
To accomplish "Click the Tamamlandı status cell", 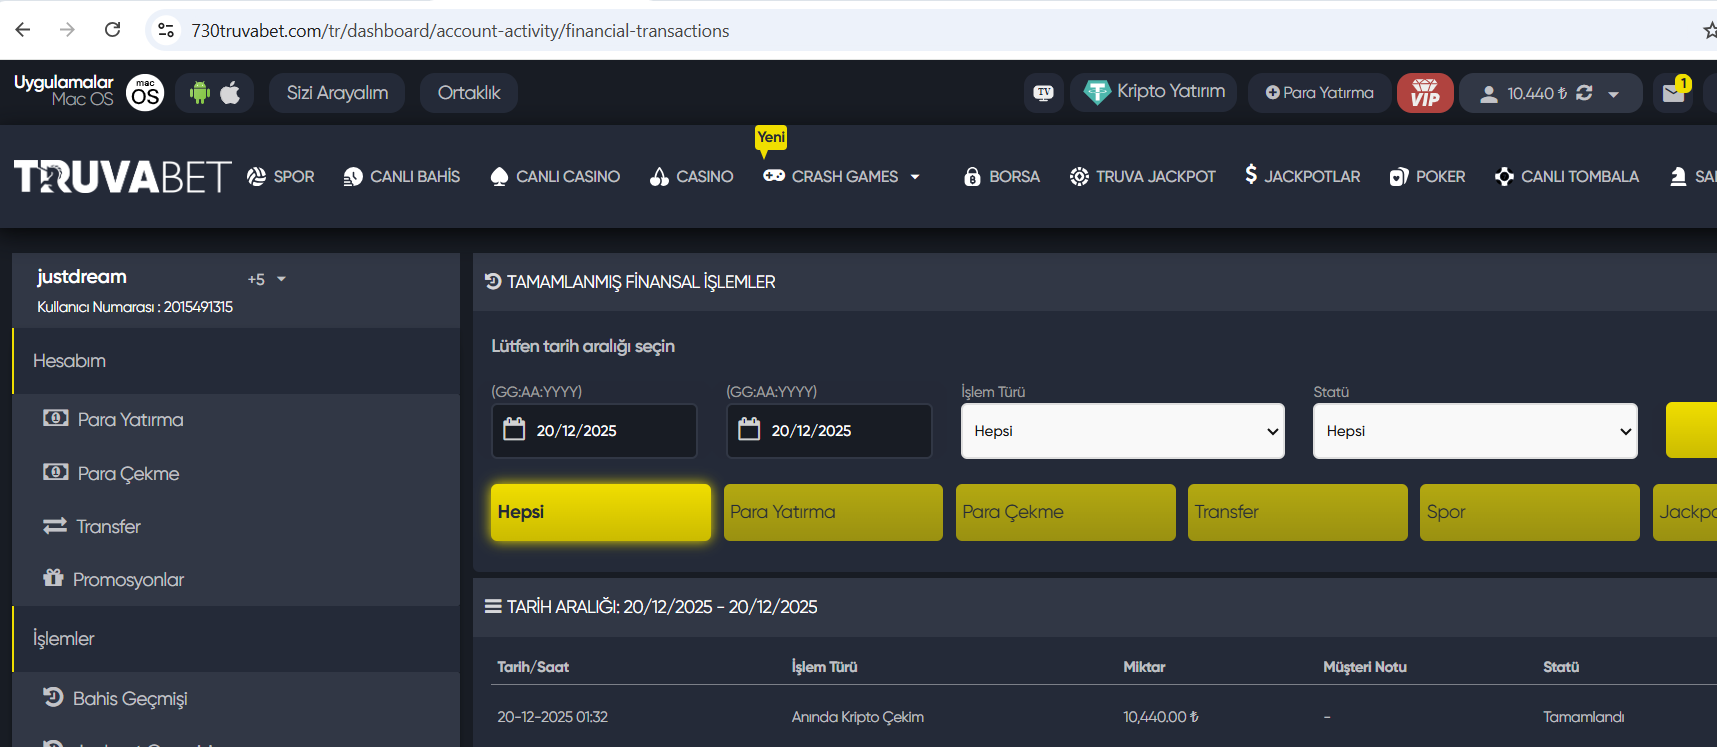I will pos(1583,717).
